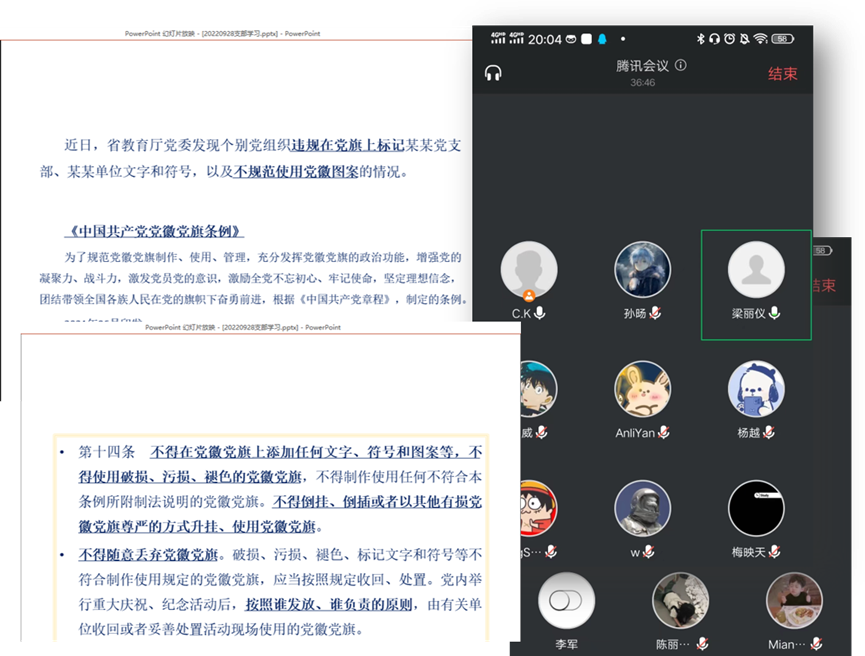Select the highlighted 梁丽仪 participant tile

coord(756,284)
